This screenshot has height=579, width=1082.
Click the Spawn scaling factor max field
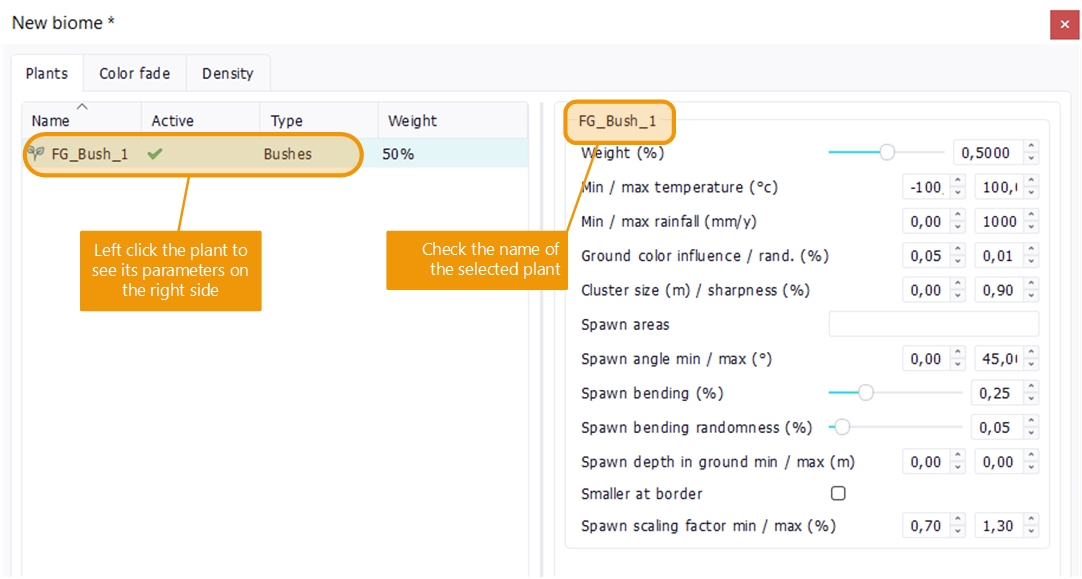(x=999, y=526)
